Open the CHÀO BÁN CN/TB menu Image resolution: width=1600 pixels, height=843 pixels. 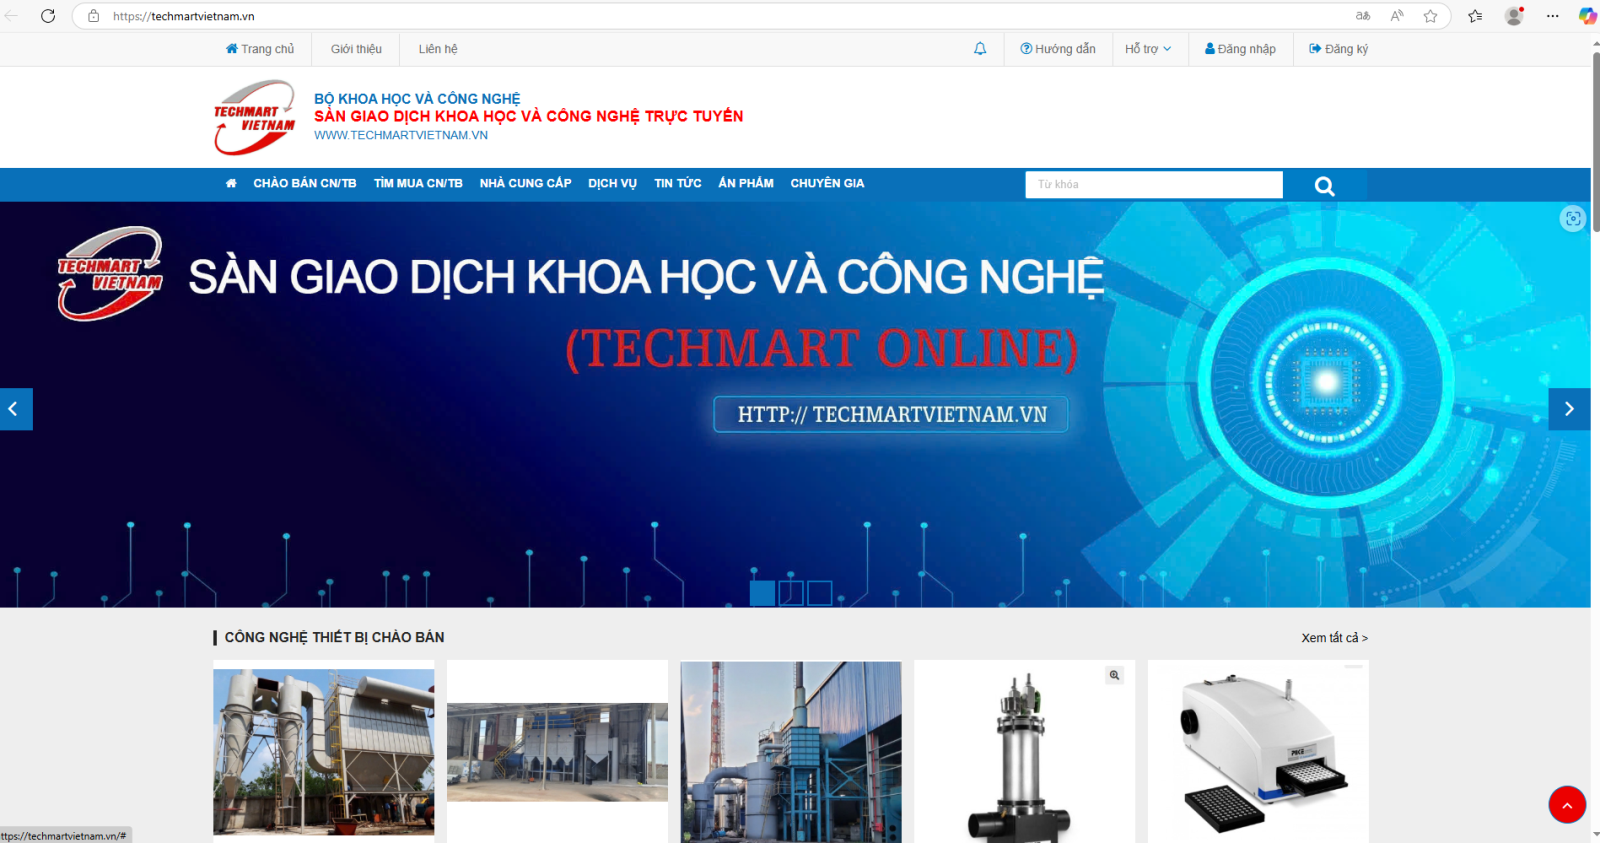tap(305, 183)
